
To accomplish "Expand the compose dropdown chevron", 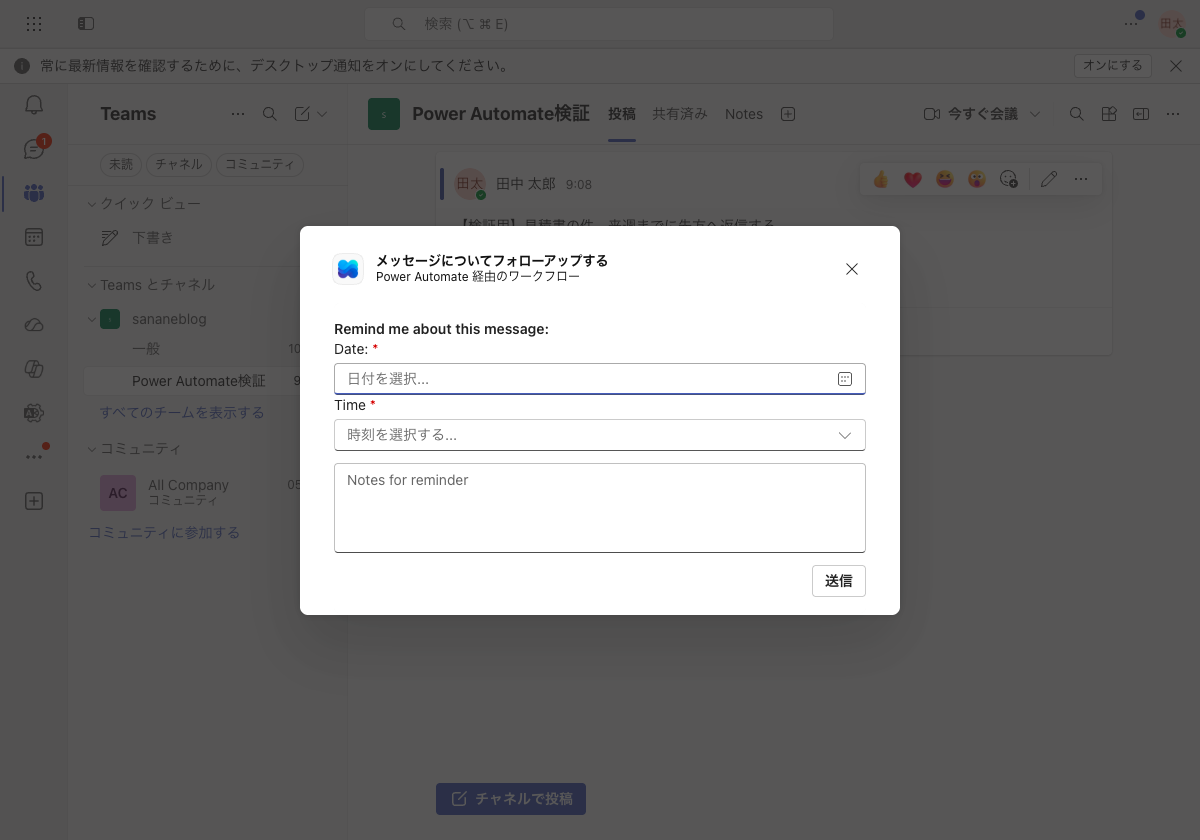I will click(x=322, y=114).
